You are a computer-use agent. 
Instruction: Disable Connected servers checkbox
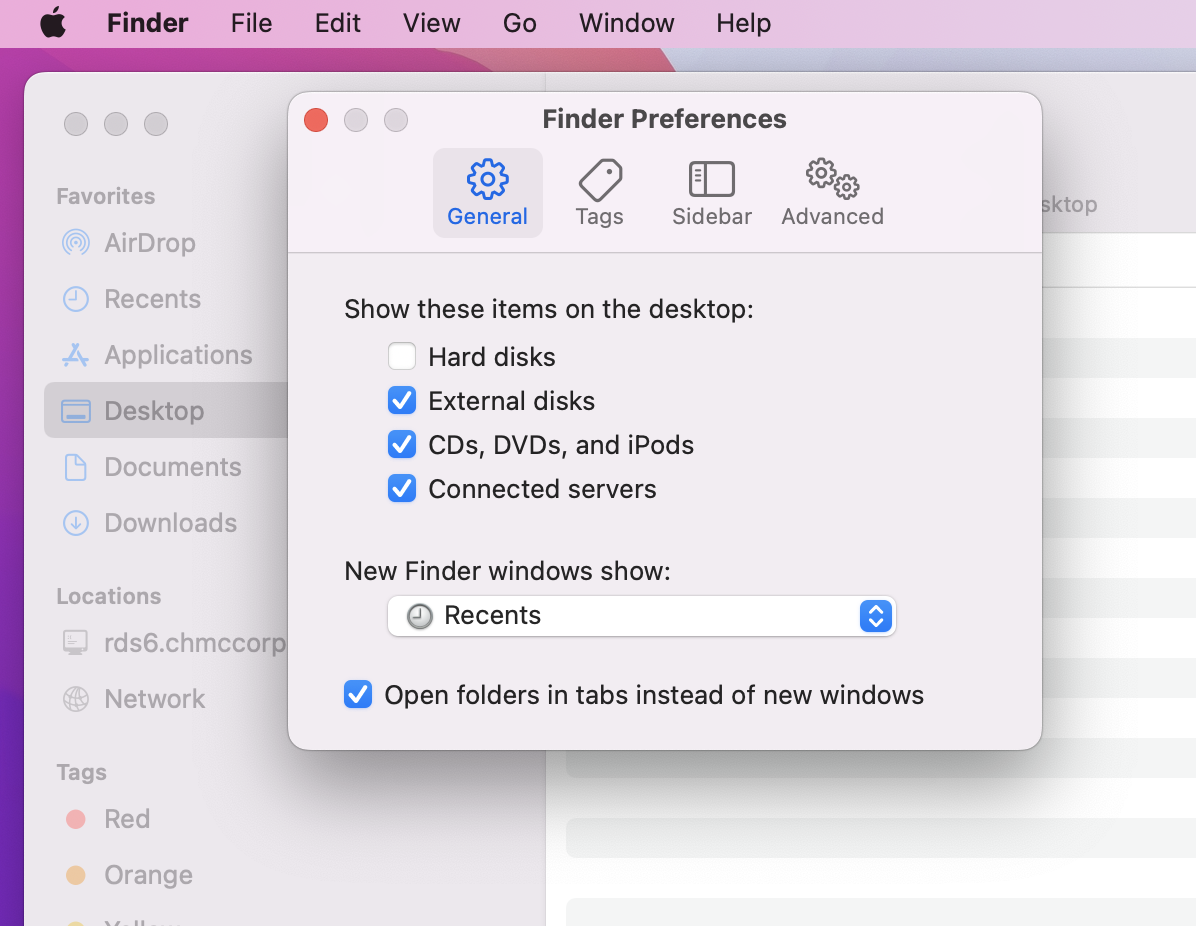click(x=402, y=489)
